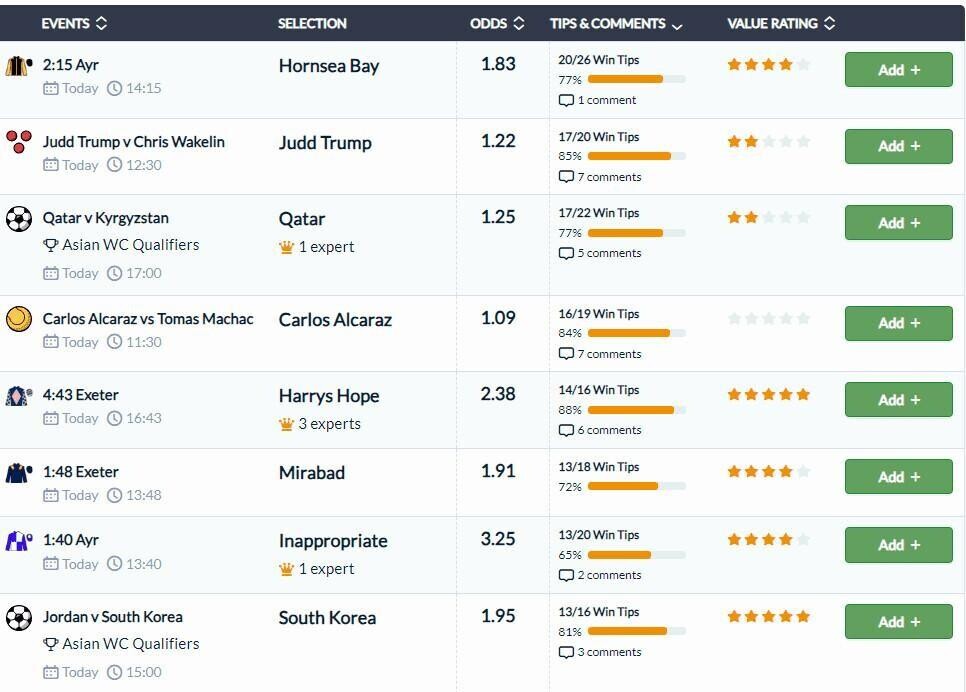Add Carlos Alcaraz selection
The width and height of the screenshot is (966, 692).
click(898, 323)
